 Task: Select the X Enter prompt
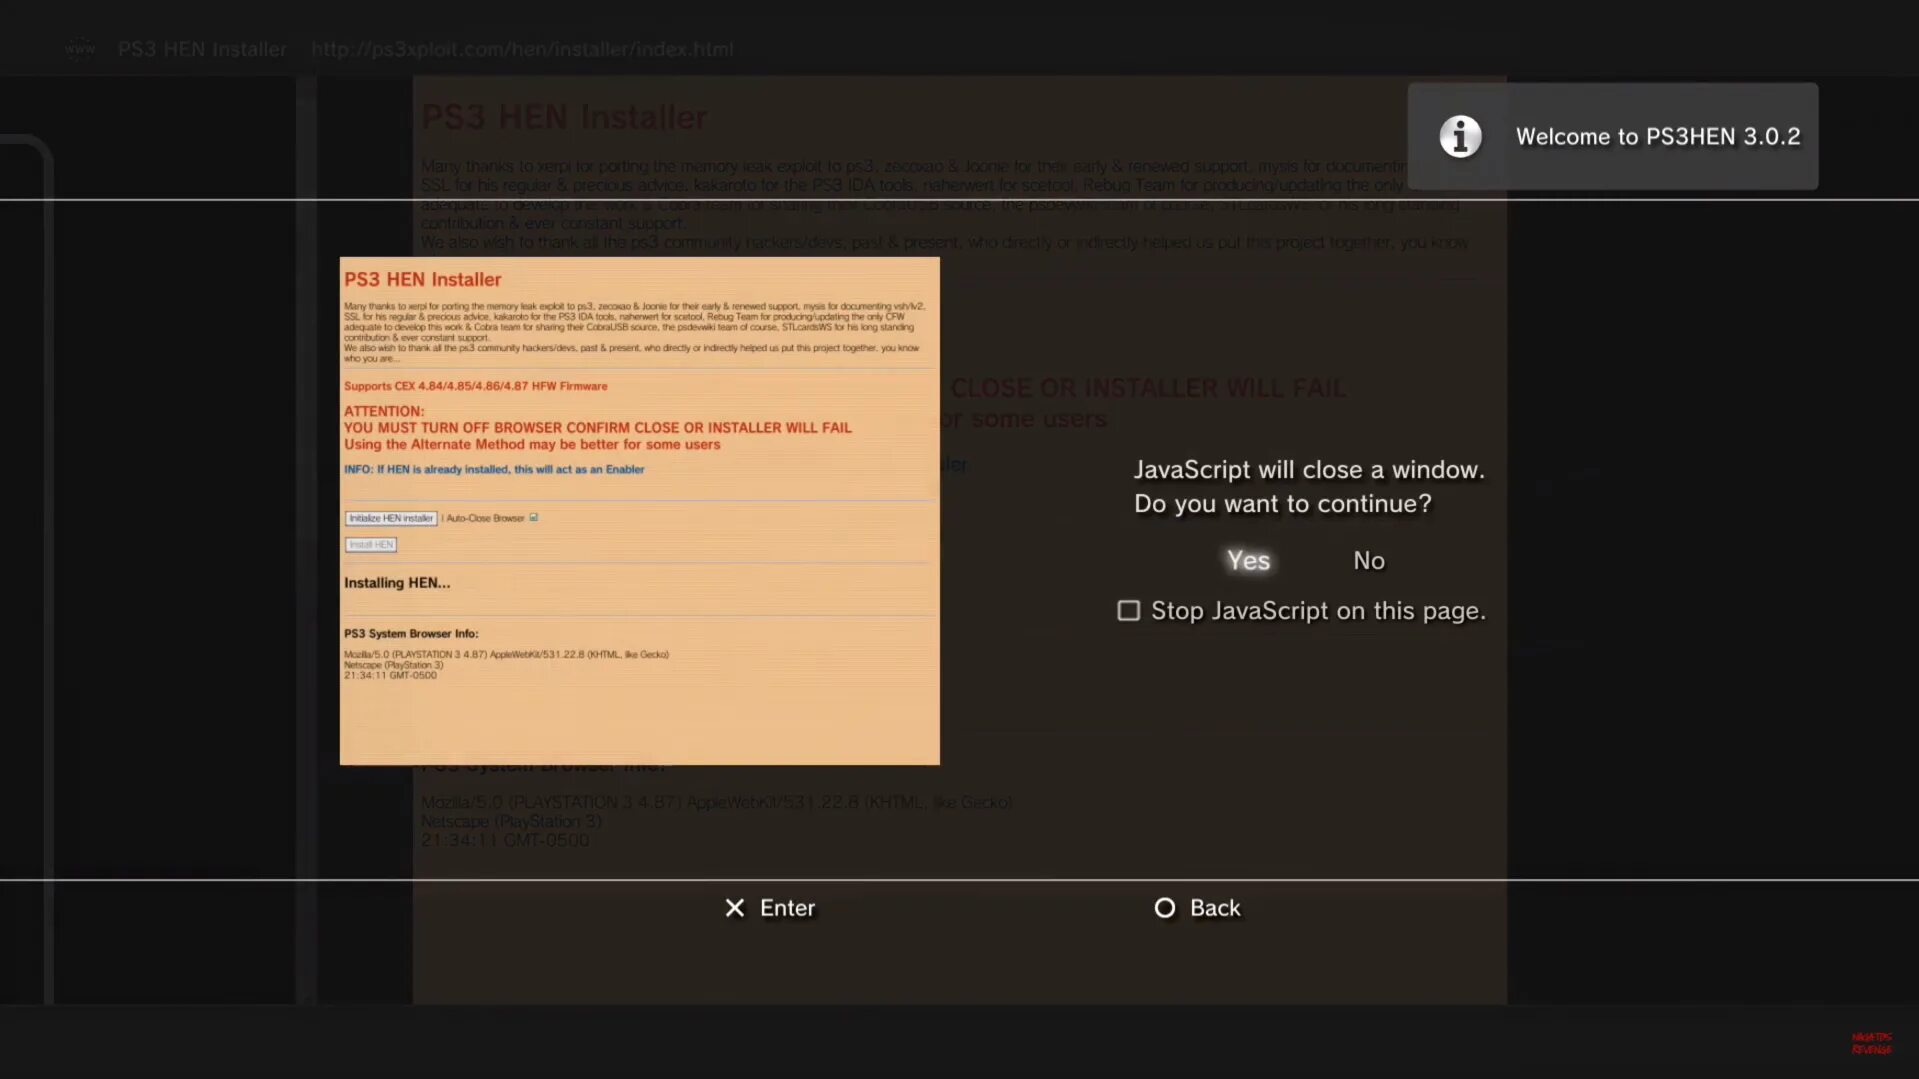click(769, 907)
